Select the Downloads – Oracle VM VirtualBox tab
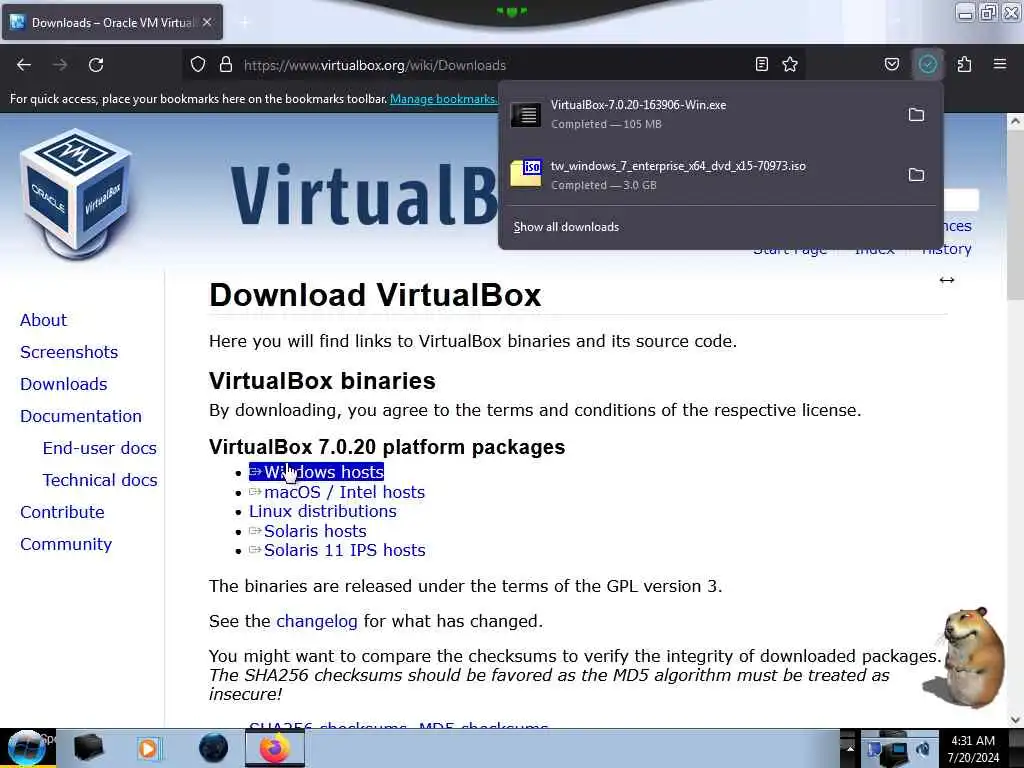This screenshot has width=1024, height=768. [x=112, y=22]
